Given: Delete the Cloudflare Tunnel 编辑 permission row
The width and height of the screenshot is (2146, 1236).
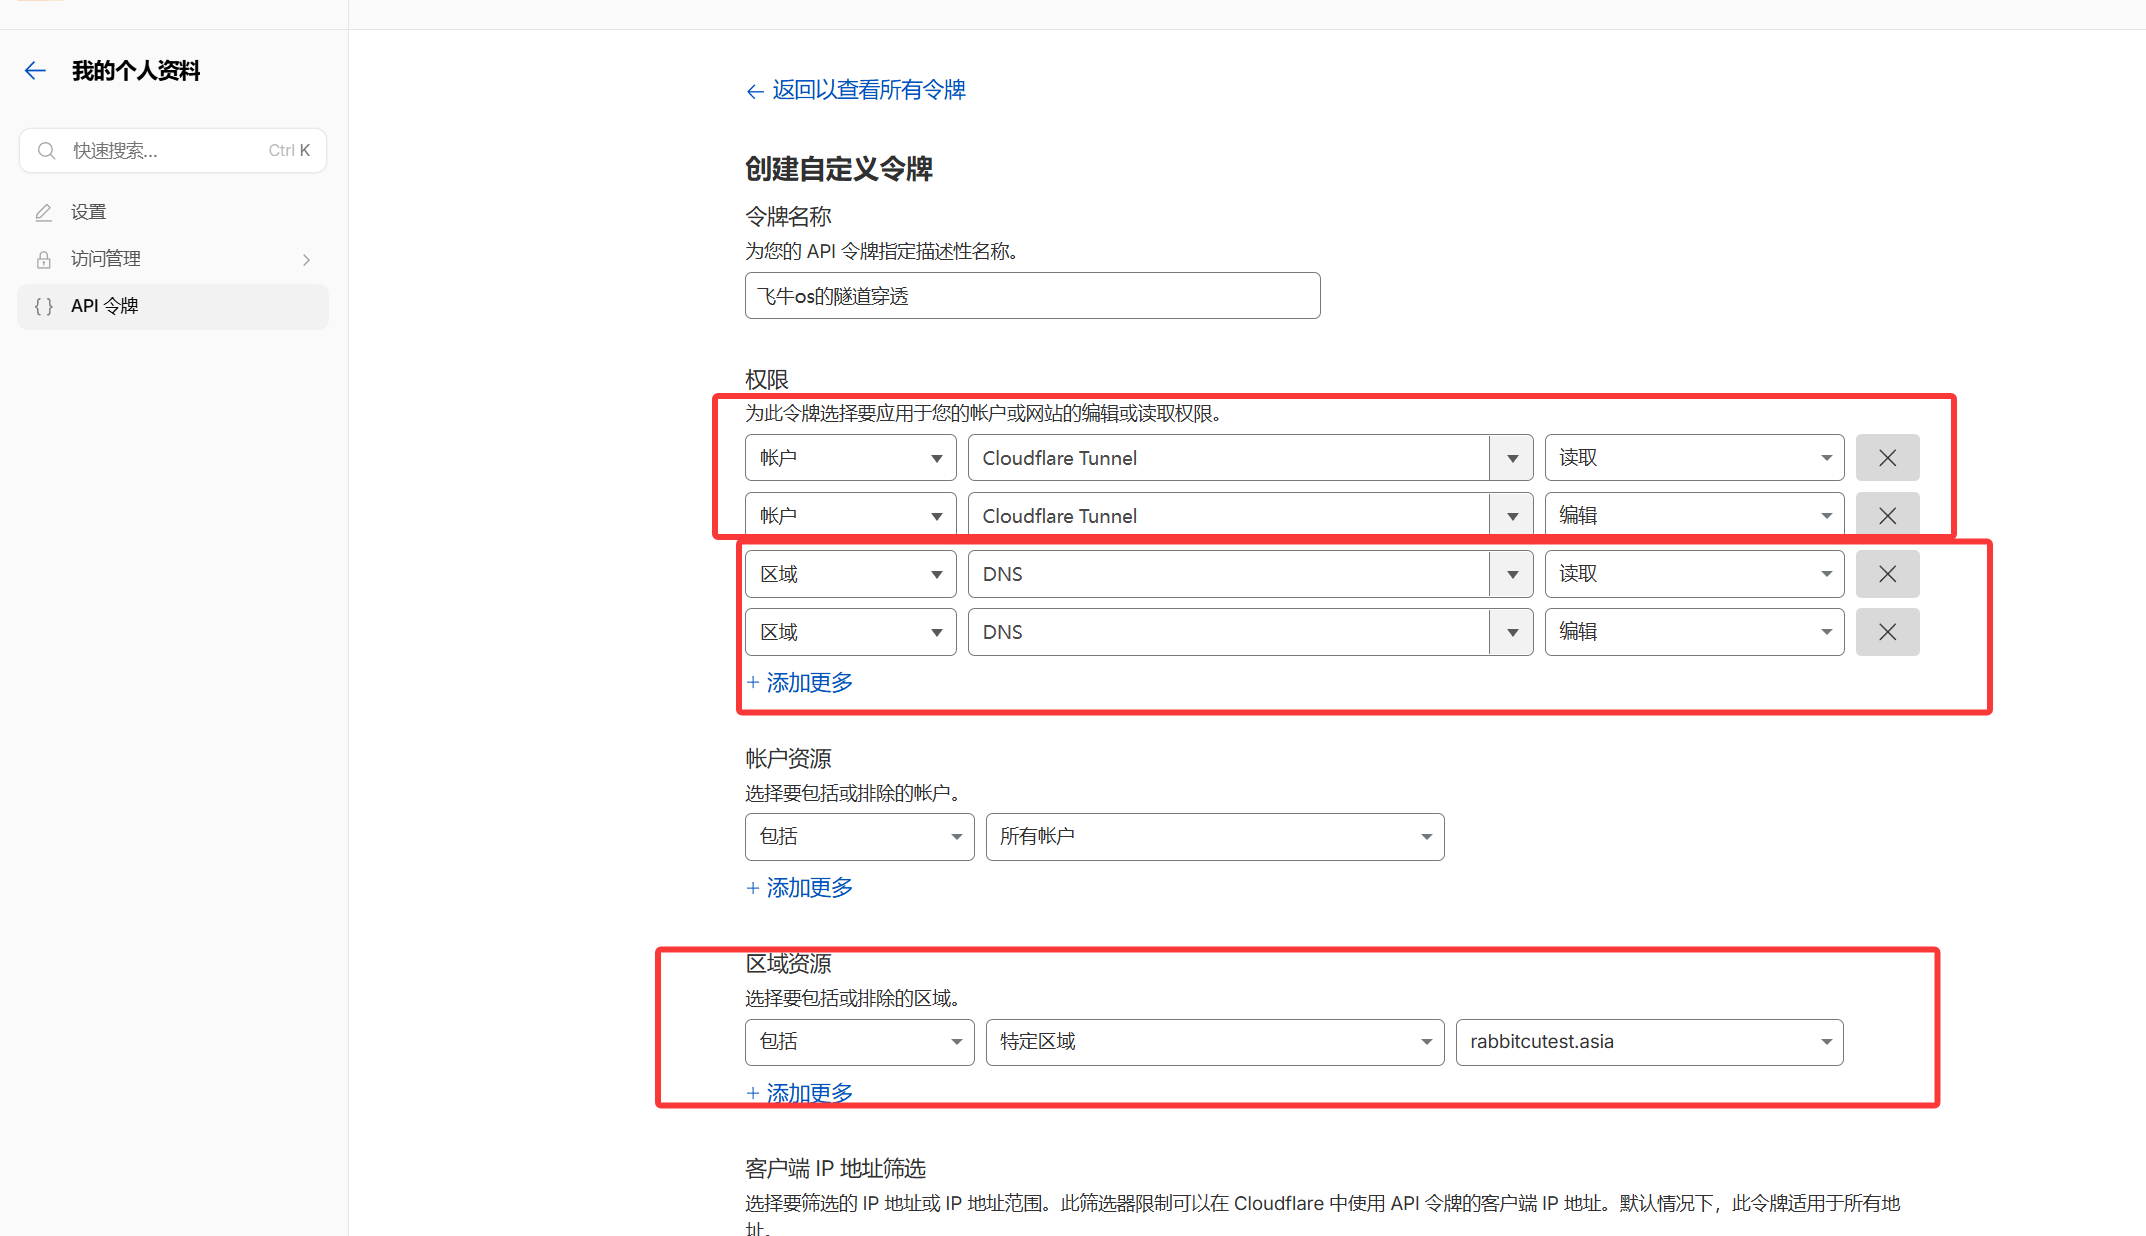Looking at the screenshot, I should 1887,516.
